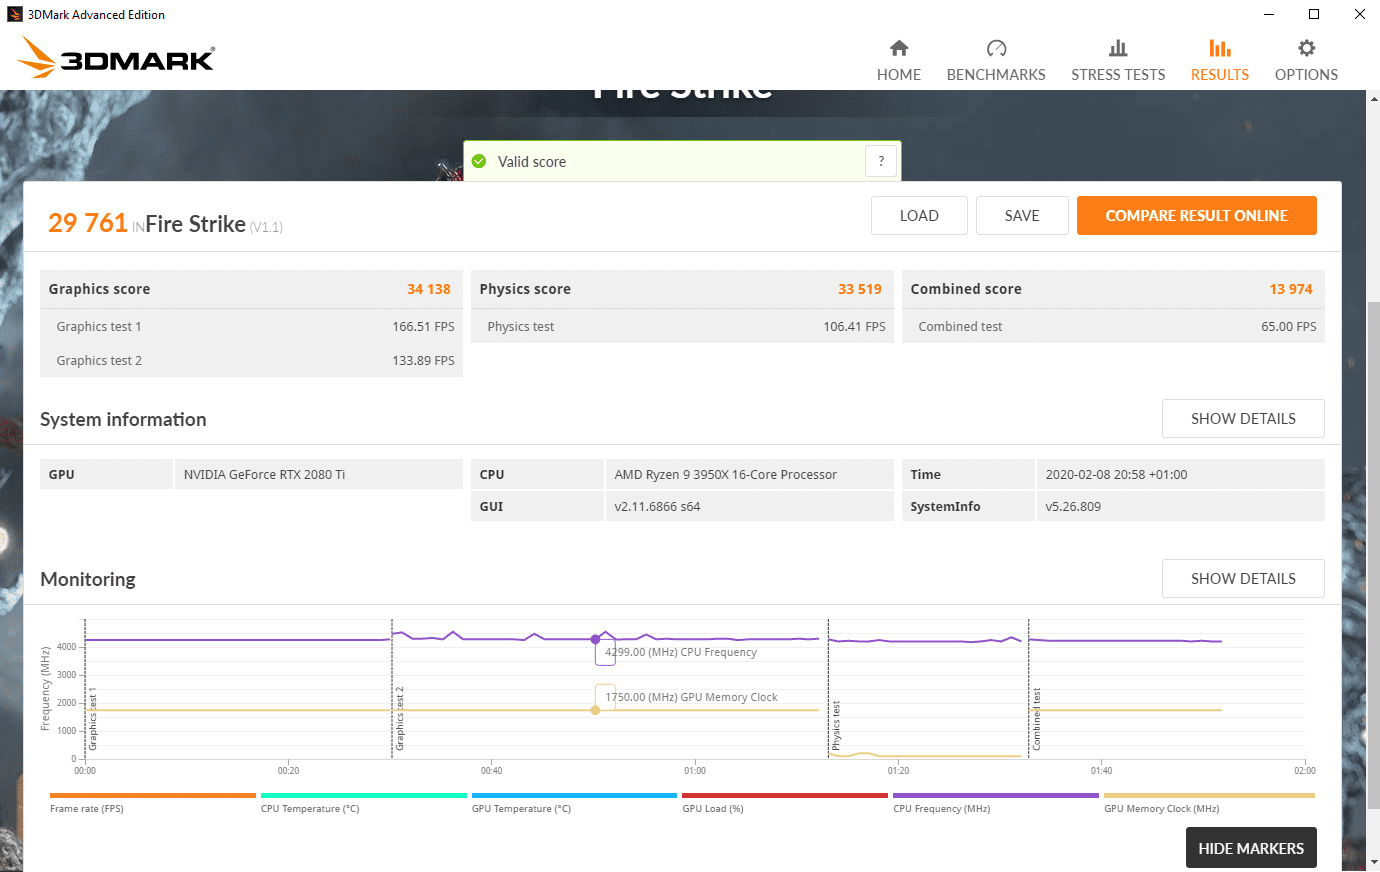Image resolution: width=1380 pixels, height=872 pixels.
Task: Select the RESULTS tab label
Action: tap(1220, 75)
